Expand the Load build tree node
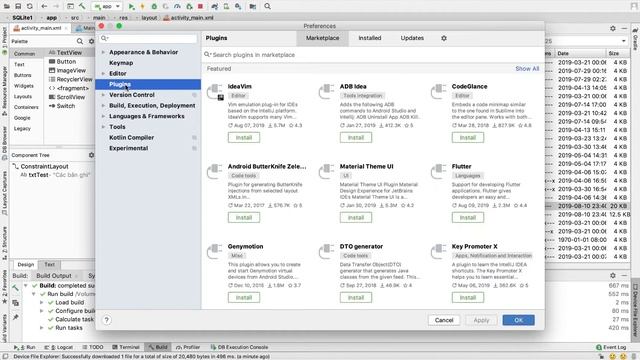The height and width of the screenshot is (360, 640). (42, 302)
